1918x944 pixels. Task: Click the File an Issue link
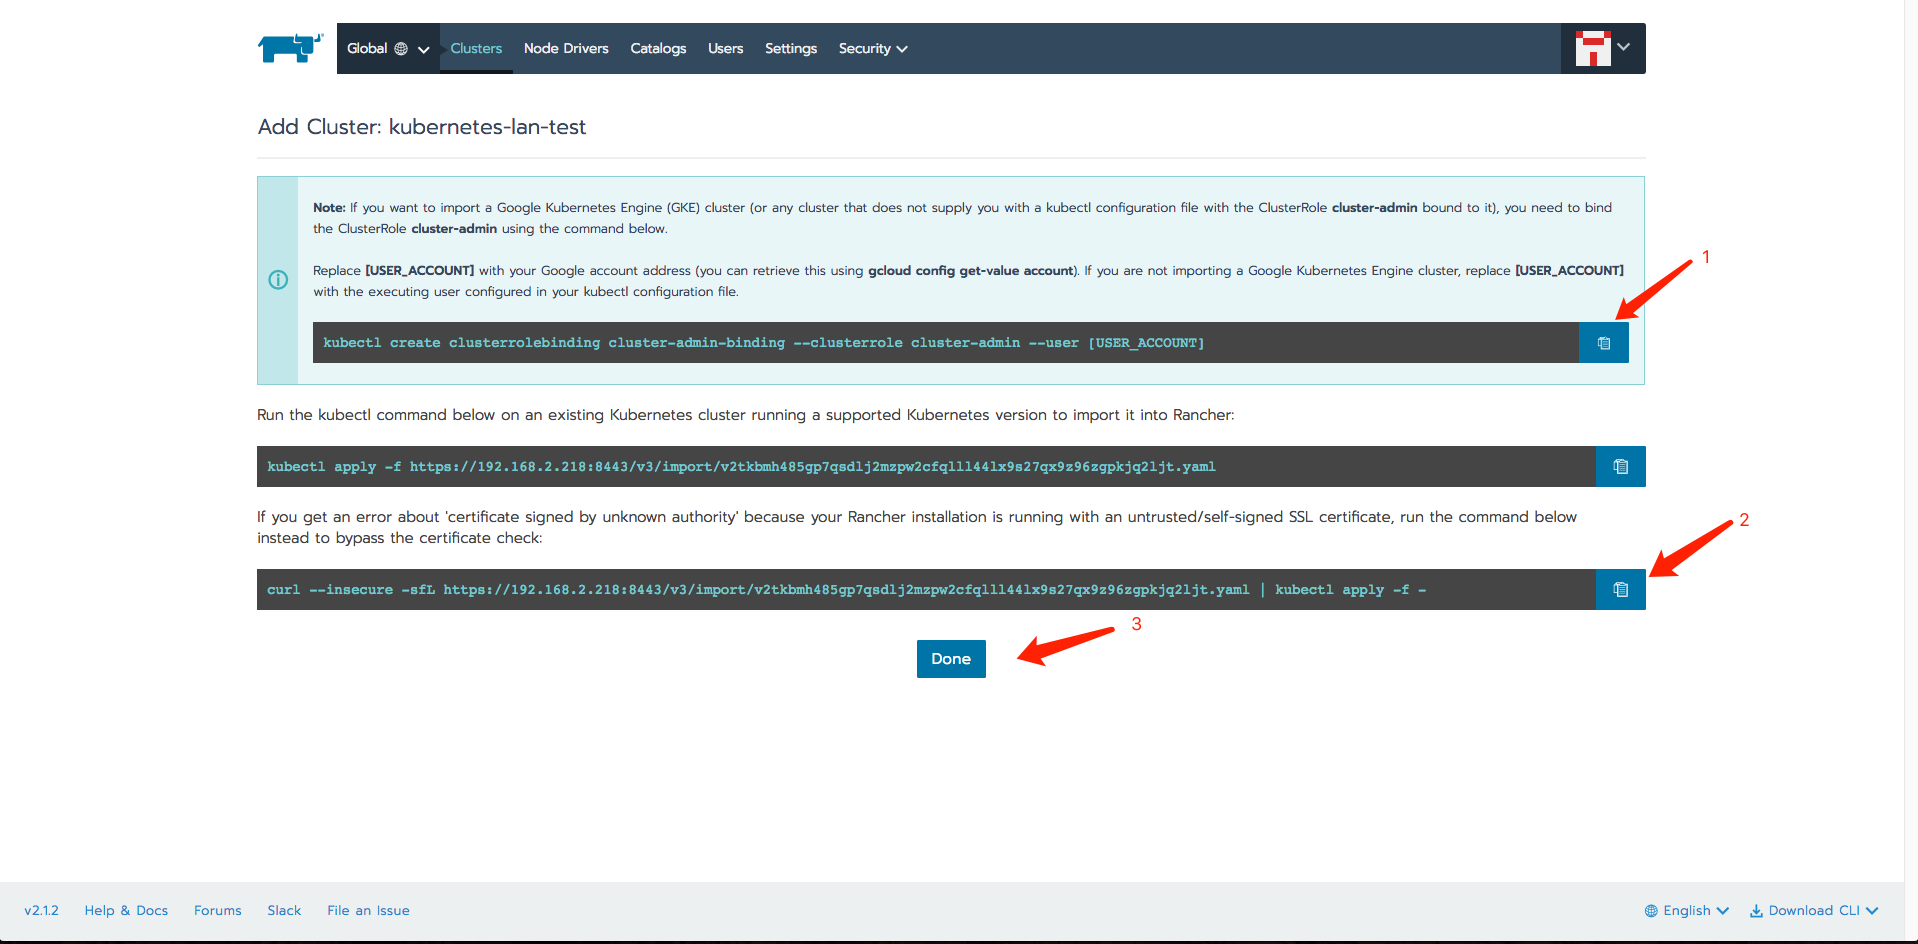pyautogui.click(x=368, y=911)
